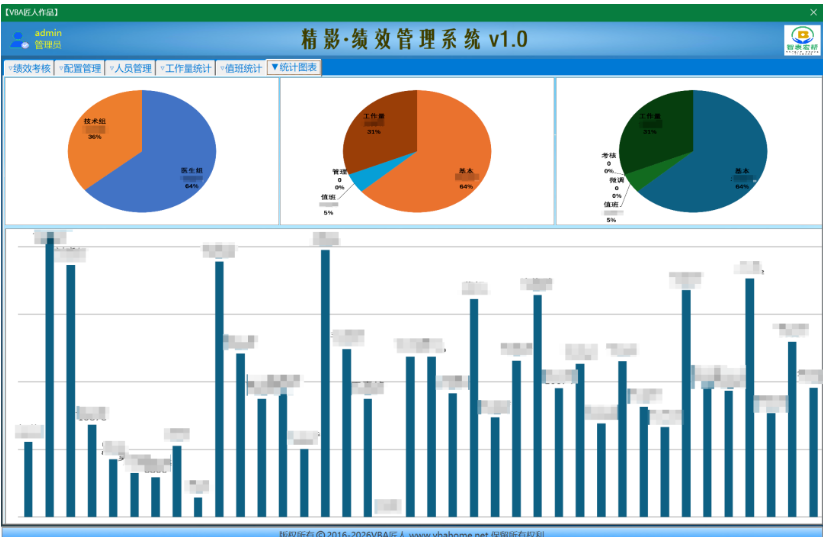
Task: Open the 绩效考核 tab
Action: 29,68
